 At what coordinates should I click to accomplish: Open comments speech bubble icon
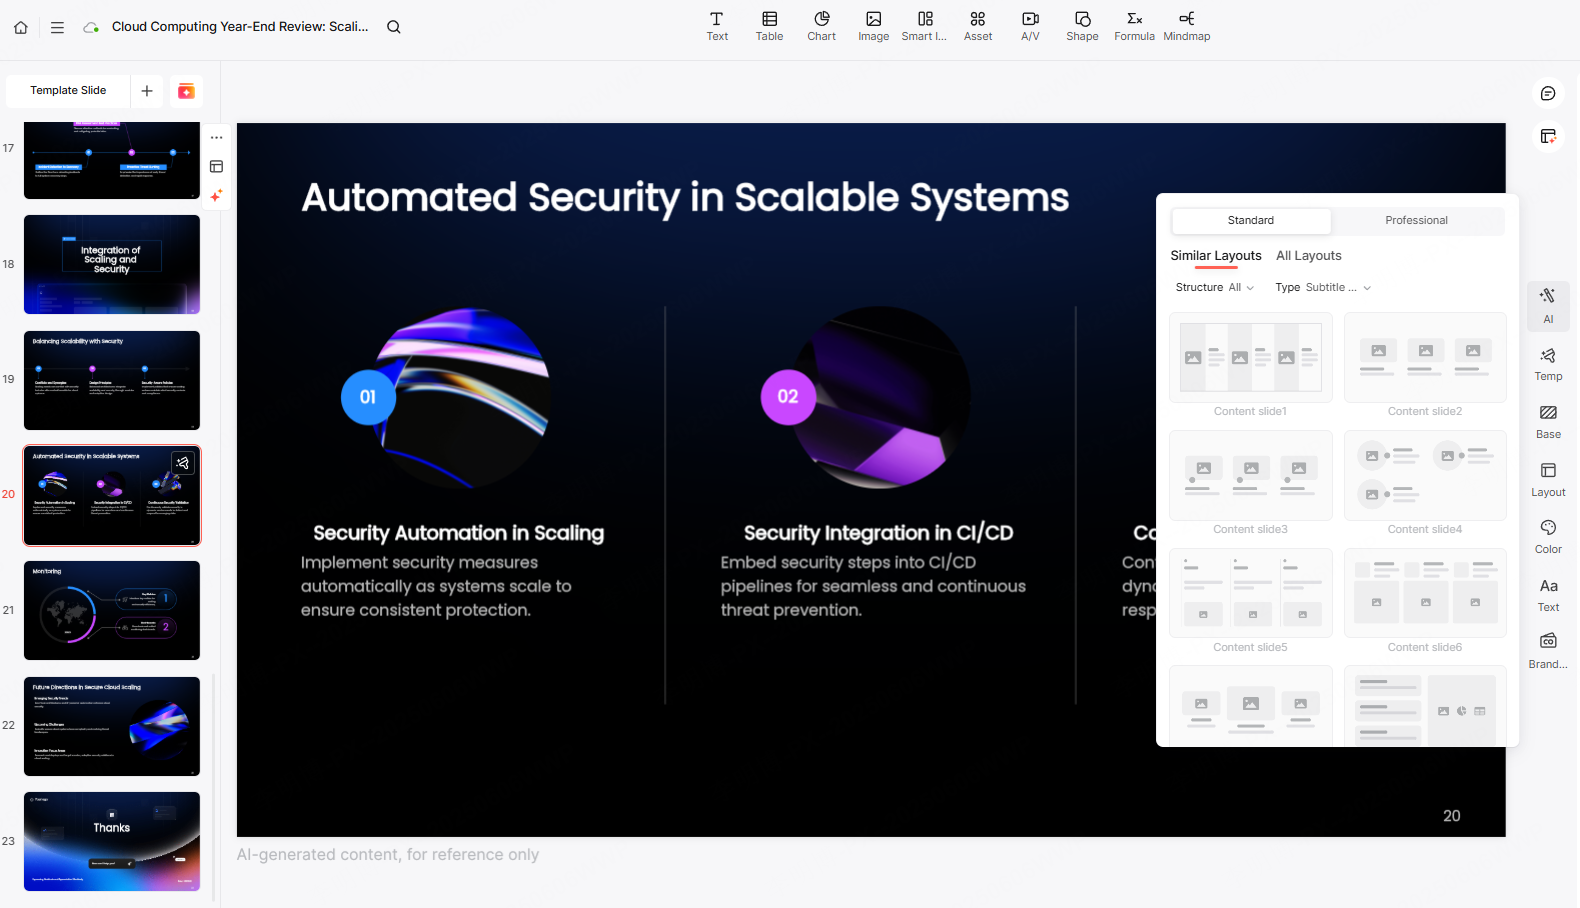coord(1548,93)
